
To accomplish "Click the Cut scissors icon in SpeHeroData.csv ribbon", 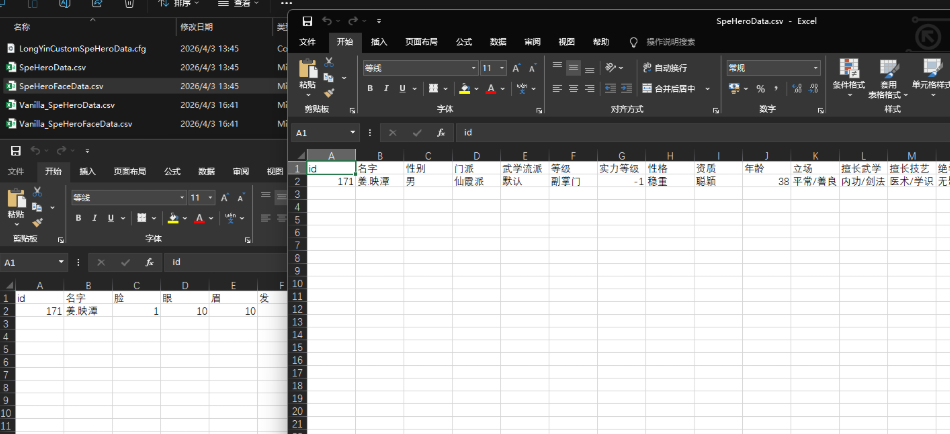I will tap(329, 62).
